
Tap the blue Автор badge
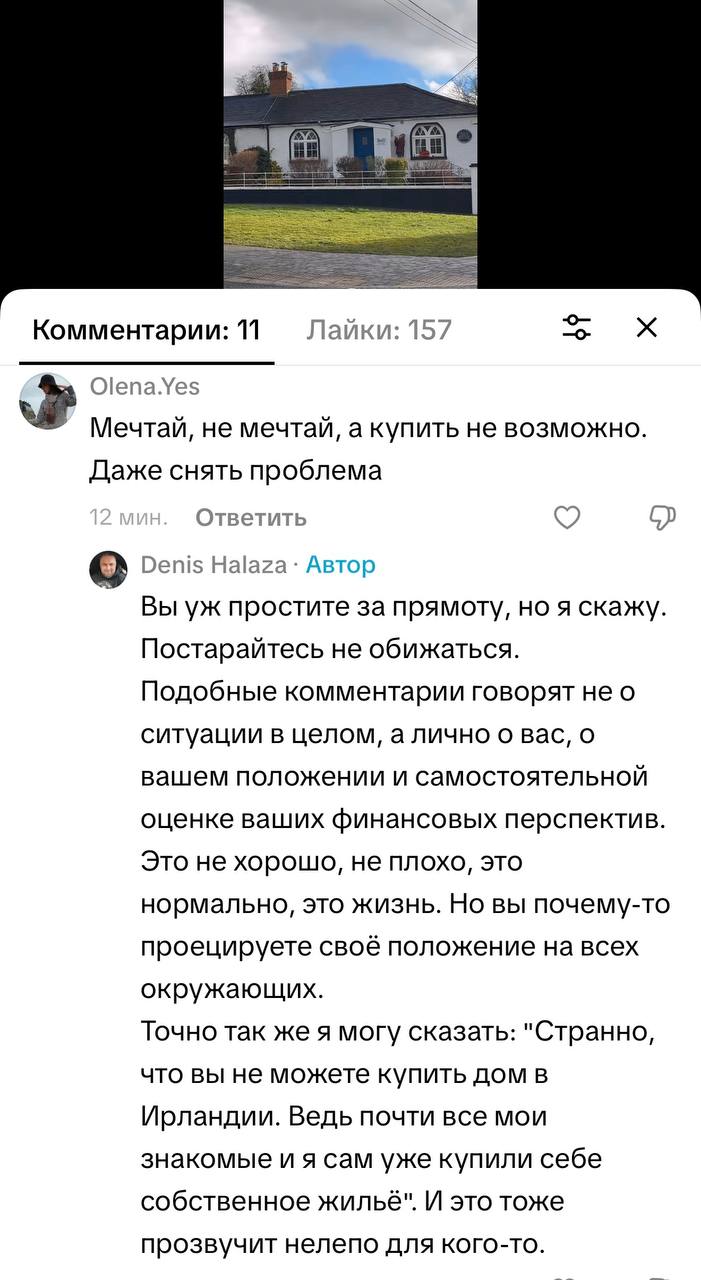coord(341,565)
